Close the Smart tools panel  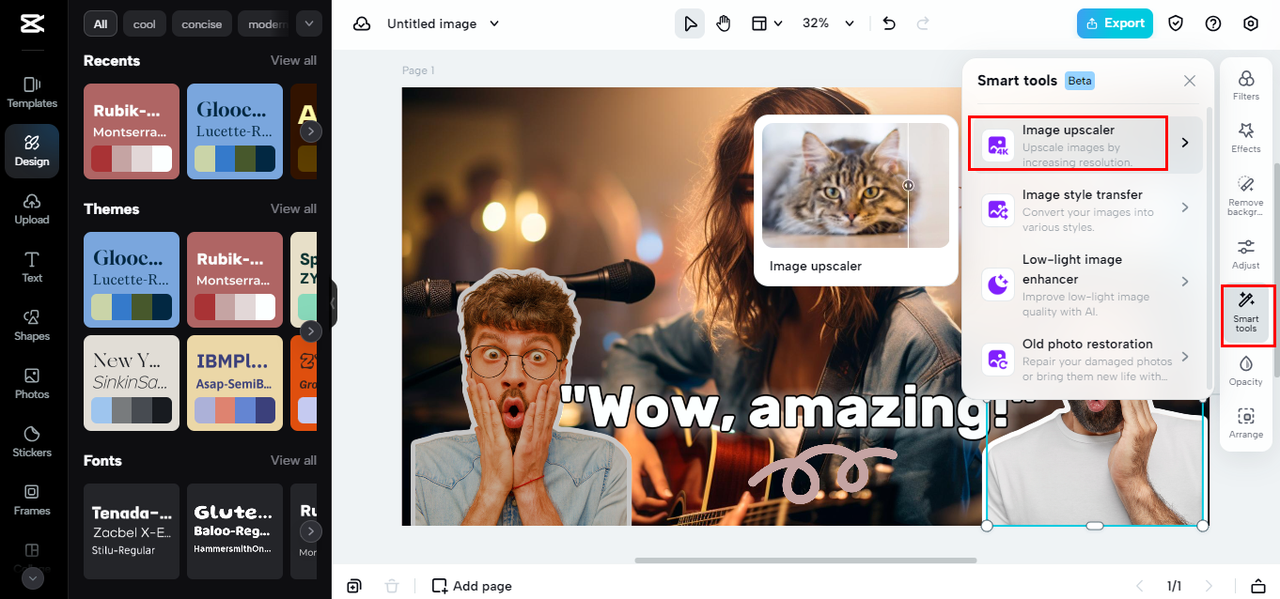coord(1189,81)
